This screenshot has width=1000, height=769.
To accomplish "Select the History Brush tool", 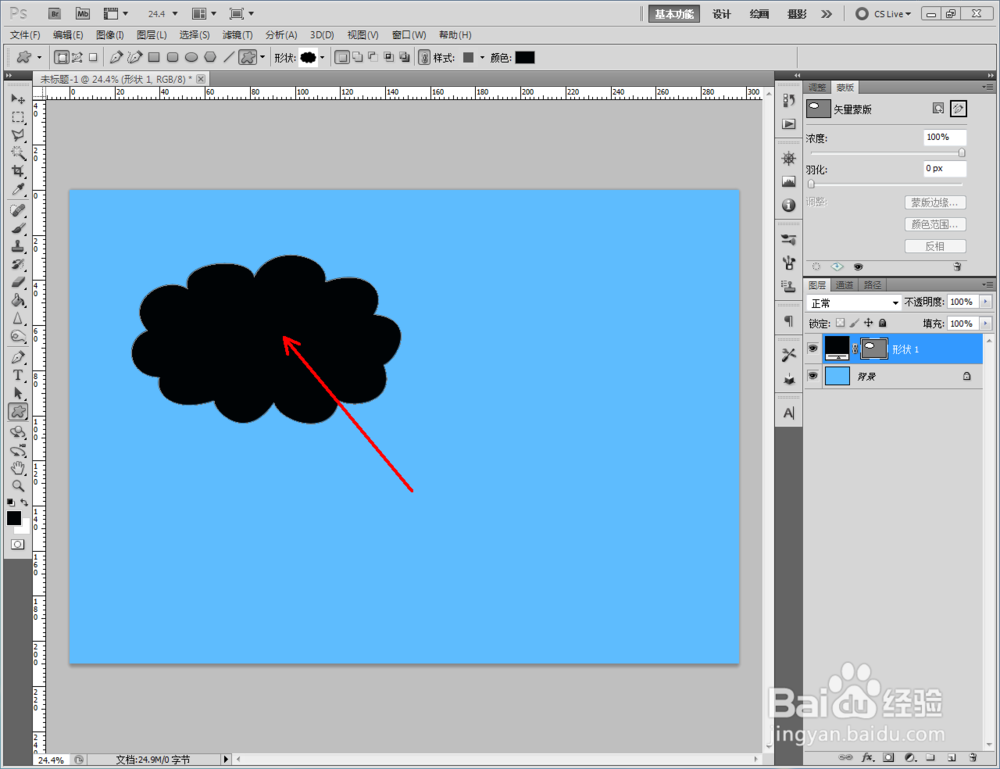I will (18, 264).
